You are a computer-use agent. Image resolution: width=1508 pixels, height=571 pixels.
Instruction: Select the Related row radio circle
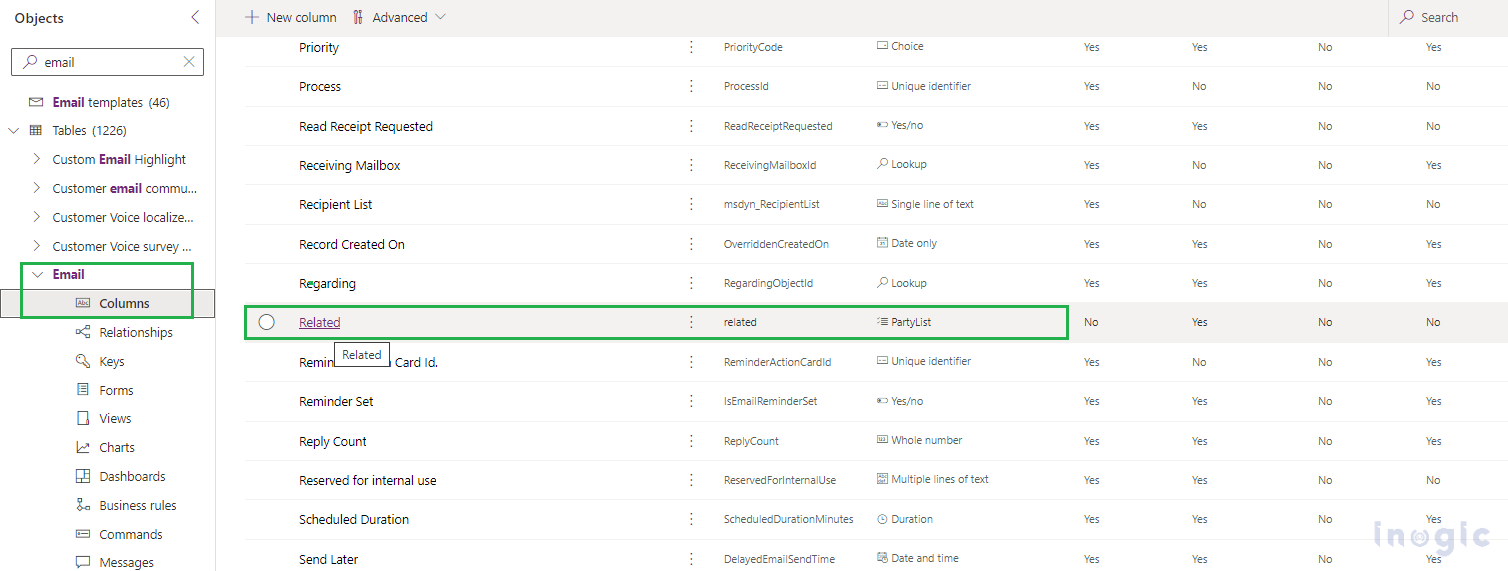tap(266, 322)
